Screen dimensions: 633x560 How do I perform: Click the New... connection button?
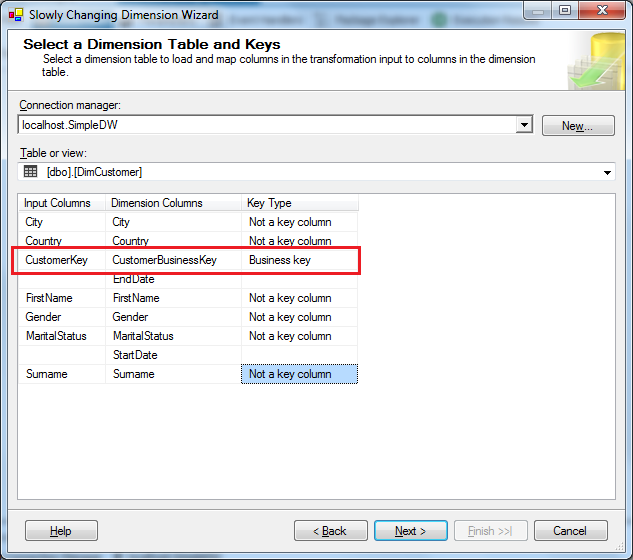pyautogui.click(x=577, y=126)
